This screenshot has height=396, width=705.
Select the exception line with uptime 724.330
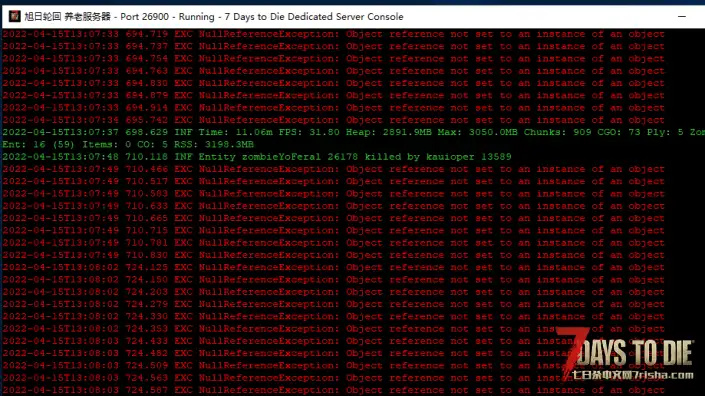pyautogui.click(x=333, y=316)
